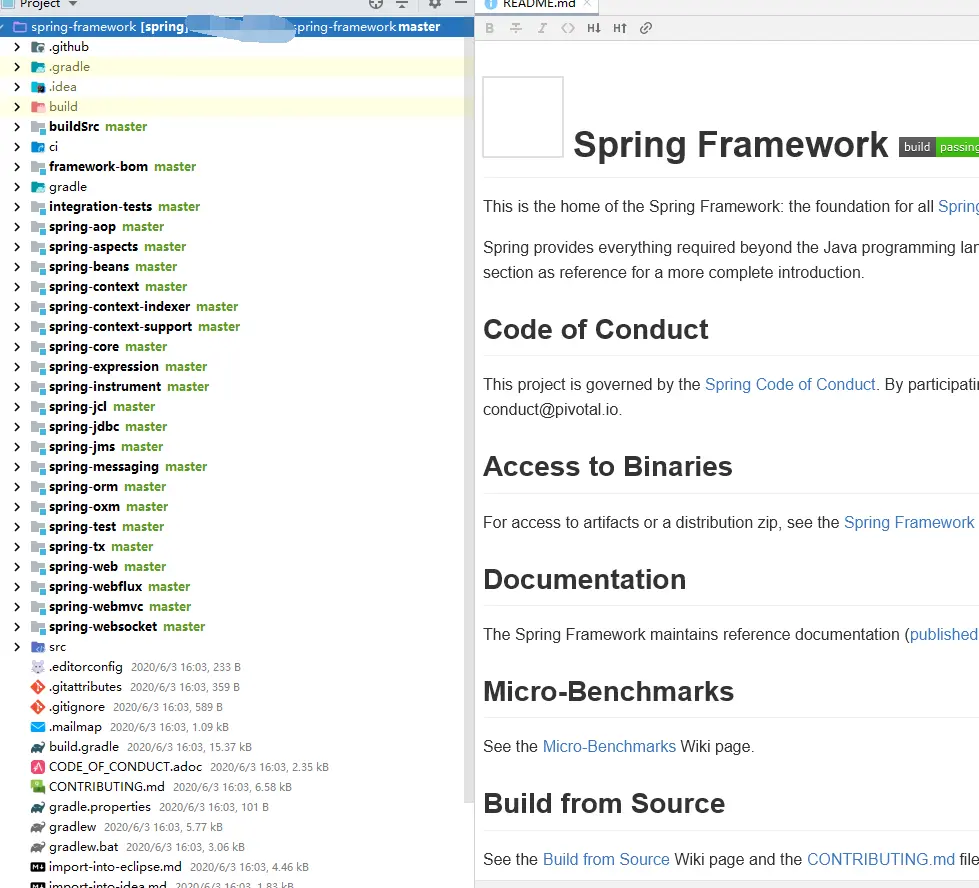Expand the .github folder
The height and width of the screenshot is (888, 979).
tap(17, 47)
